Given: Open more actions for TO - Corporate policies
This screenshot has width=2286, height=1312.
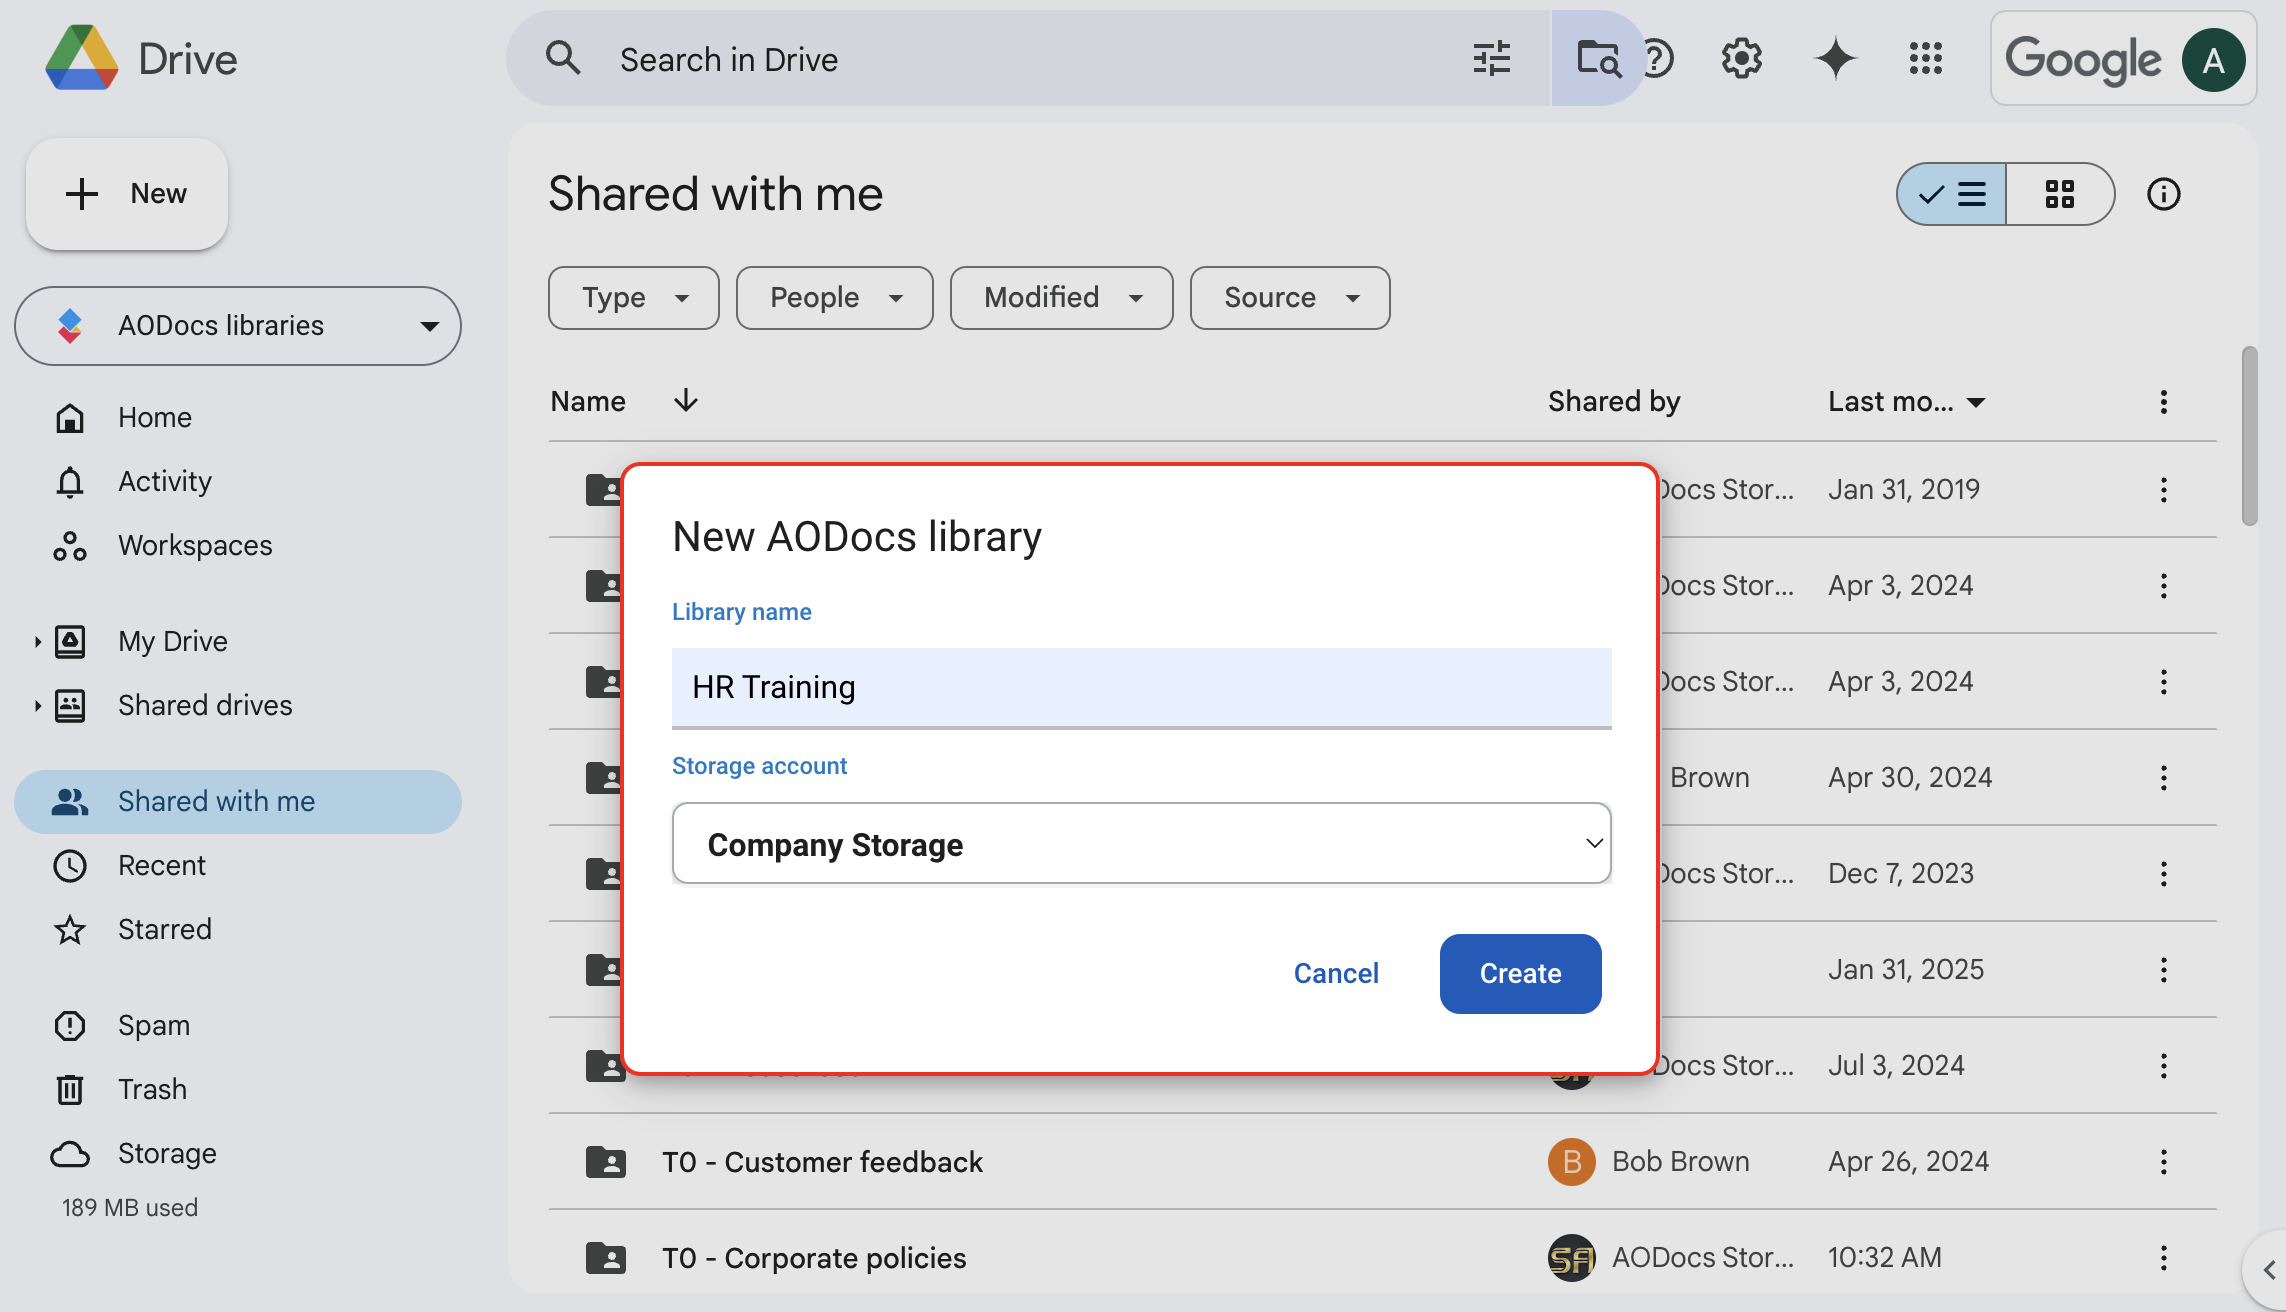Looking at the screenshot, I should pos(2163,1258).
